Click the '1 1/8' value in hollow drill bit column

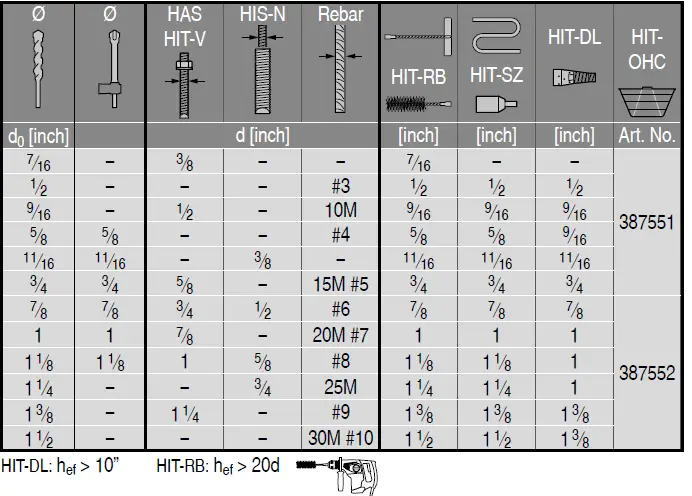[x=110, y=363]
